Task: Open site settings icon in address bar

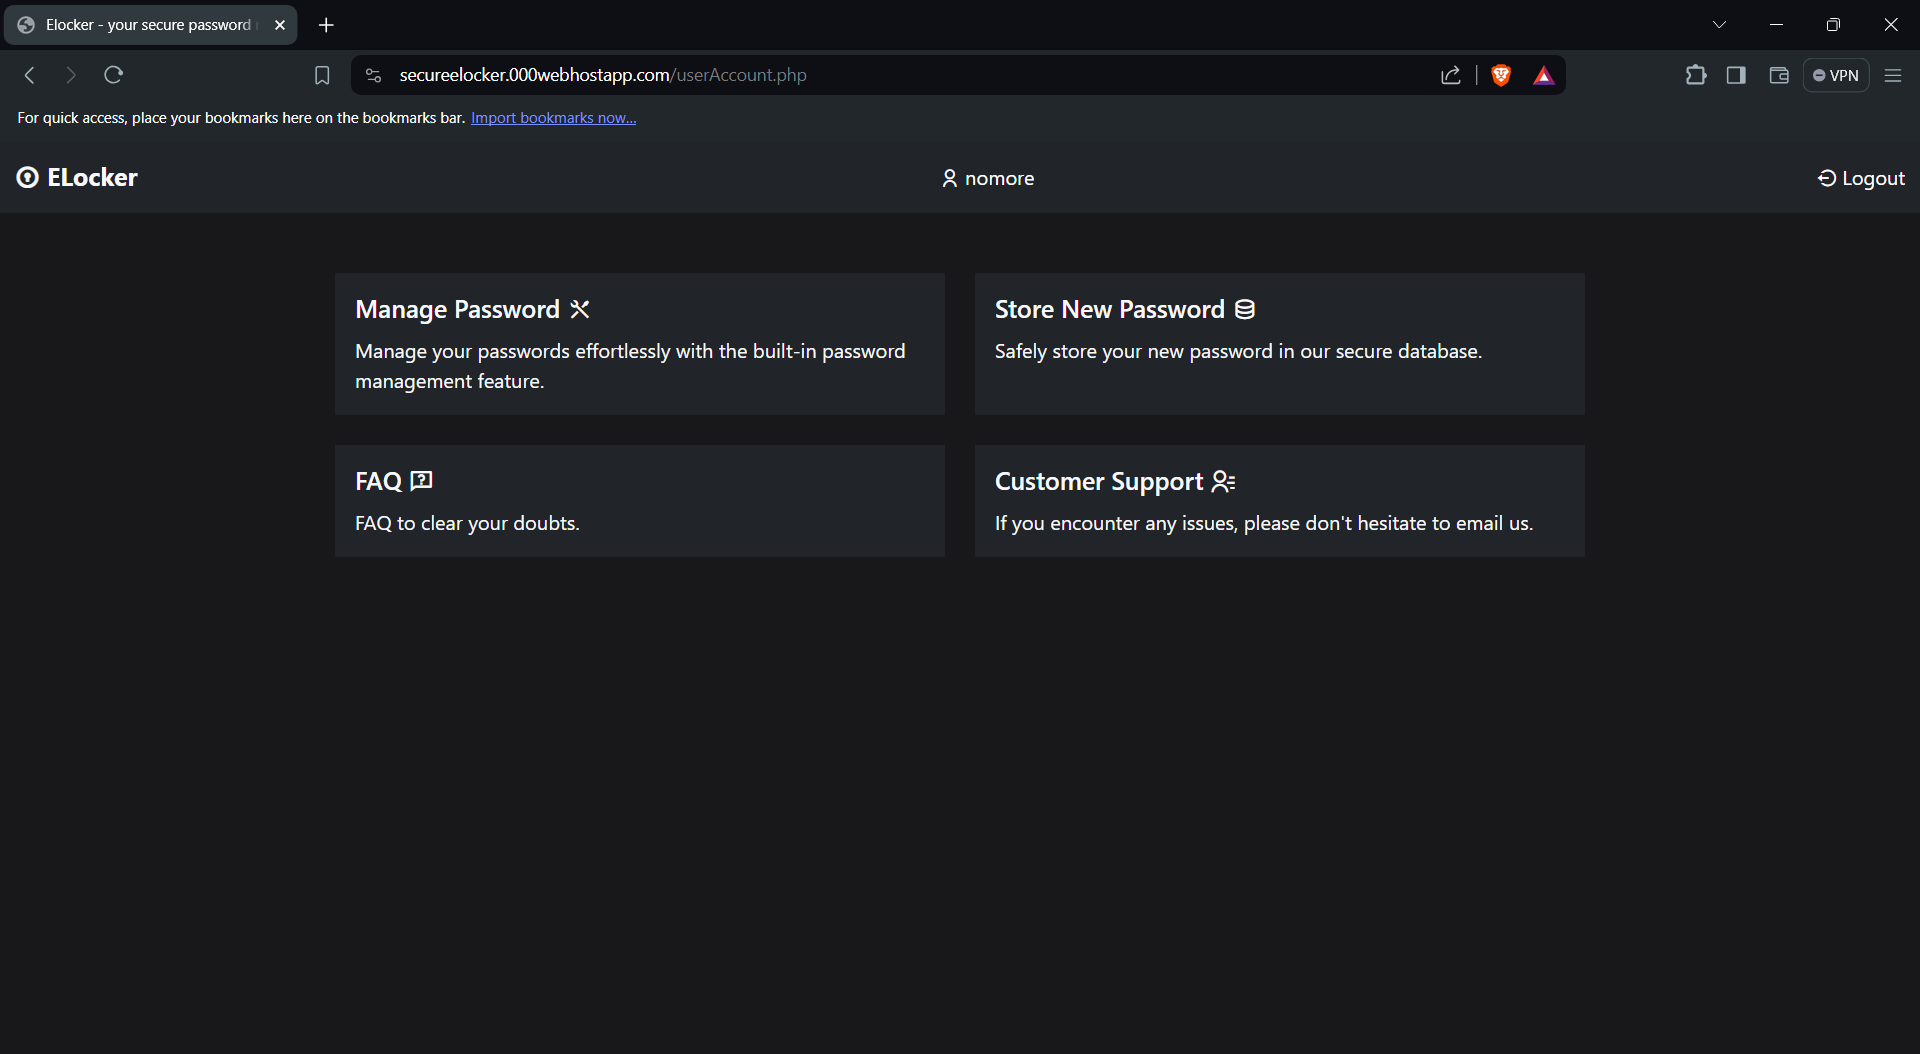Action: 373,75
